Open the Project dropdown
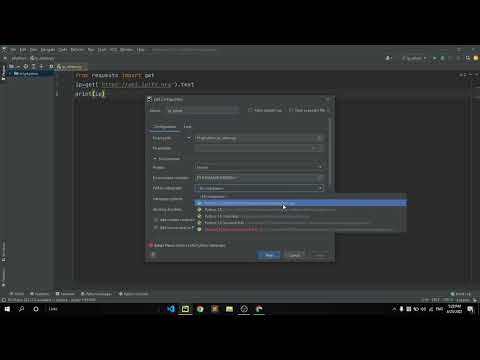The width and height of the screenshot is (480, 360). tap(259, 167)
